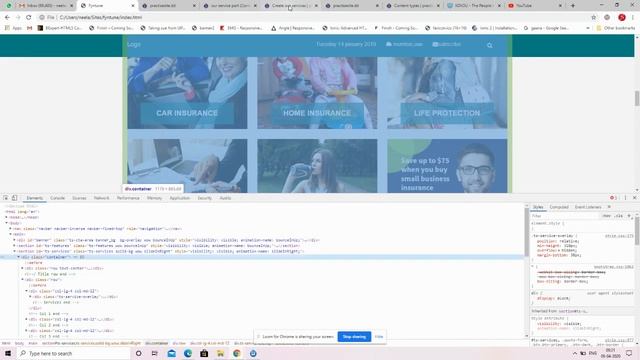Screen dimensions: 640x360
Task: Expand the head node in DOM tree
Action: 7,218
